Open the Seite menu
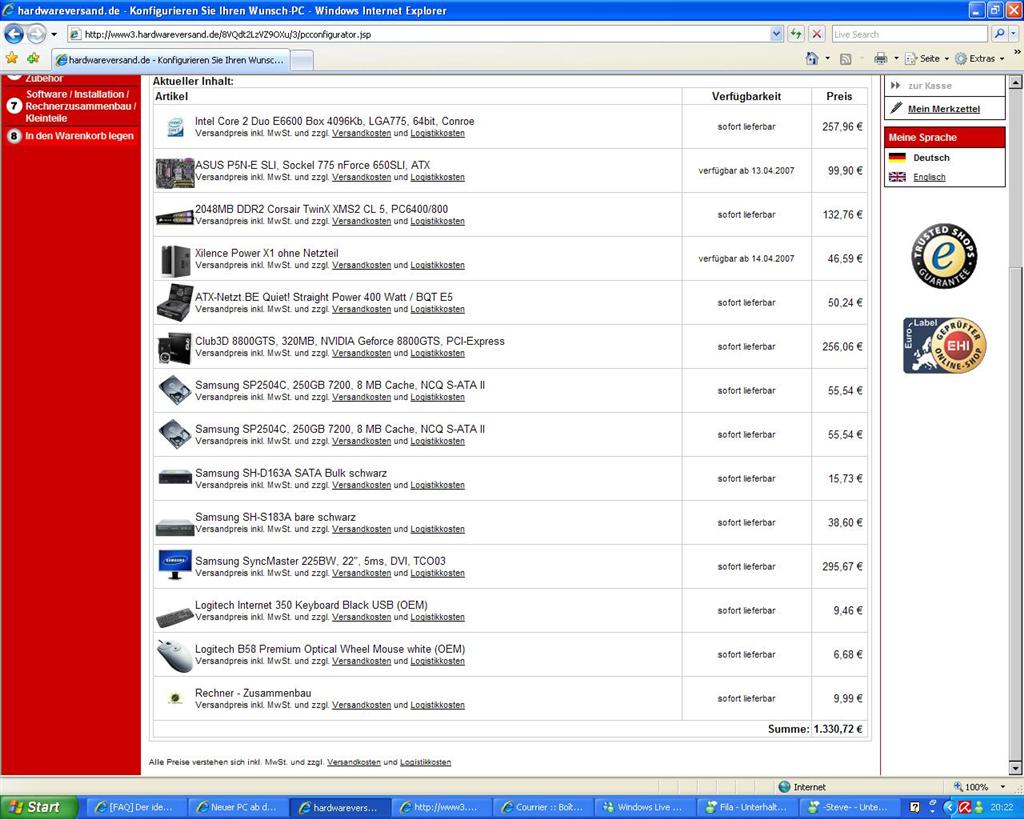Screen dimensions: 1024x819 click(x=928, y=59)
